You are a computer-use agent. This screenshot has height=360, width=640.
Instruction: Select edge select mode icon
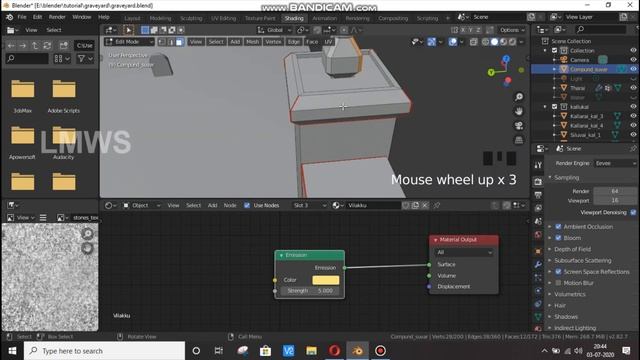[x=171, y=42]
